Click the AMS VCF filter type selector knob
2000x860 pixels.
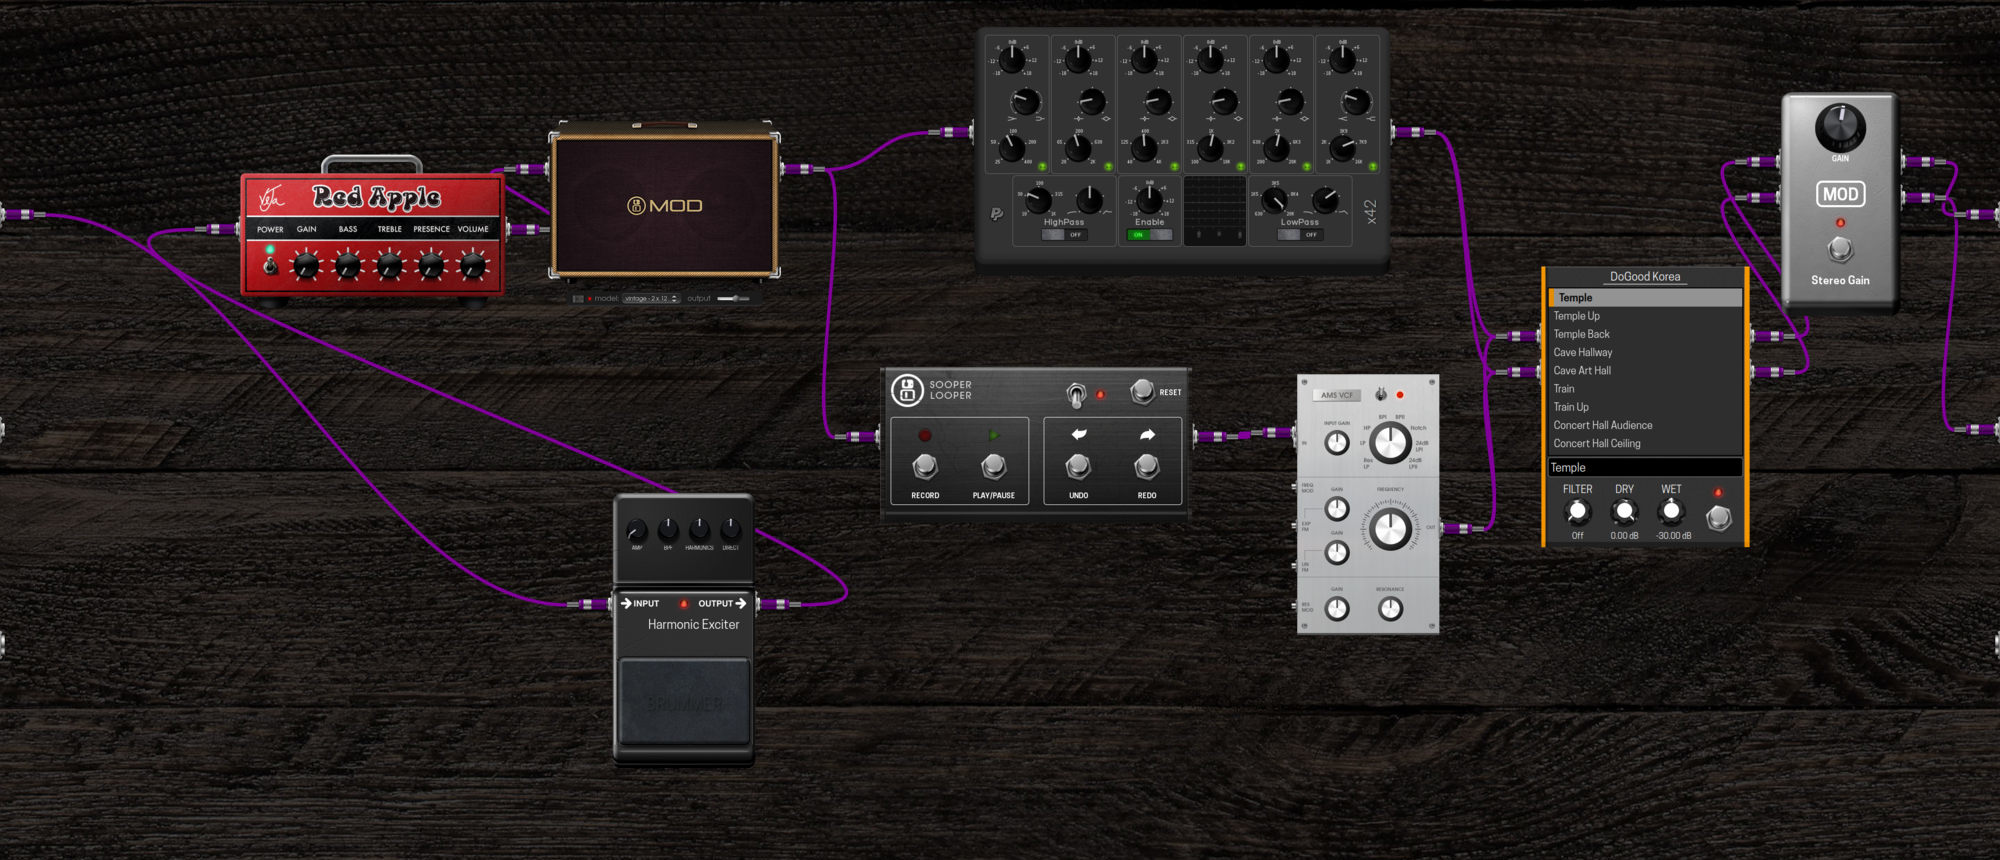coord(1389,442)
